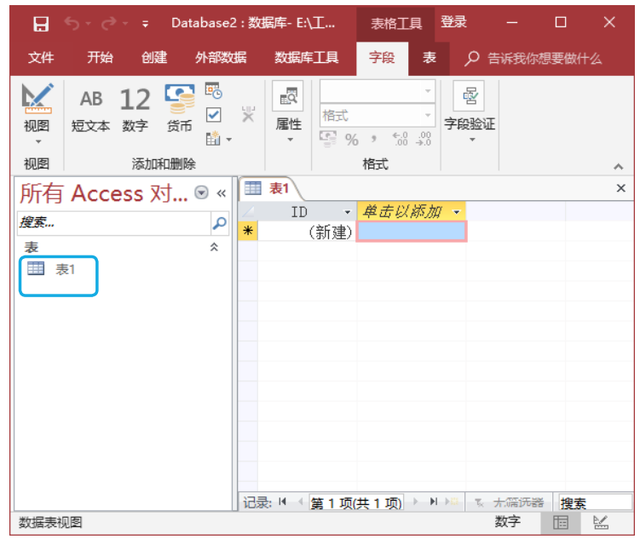The width and height of the screenshot is (640, 539).
Task: Add a Currency (货币) field
Action: [x=179, y=109]
